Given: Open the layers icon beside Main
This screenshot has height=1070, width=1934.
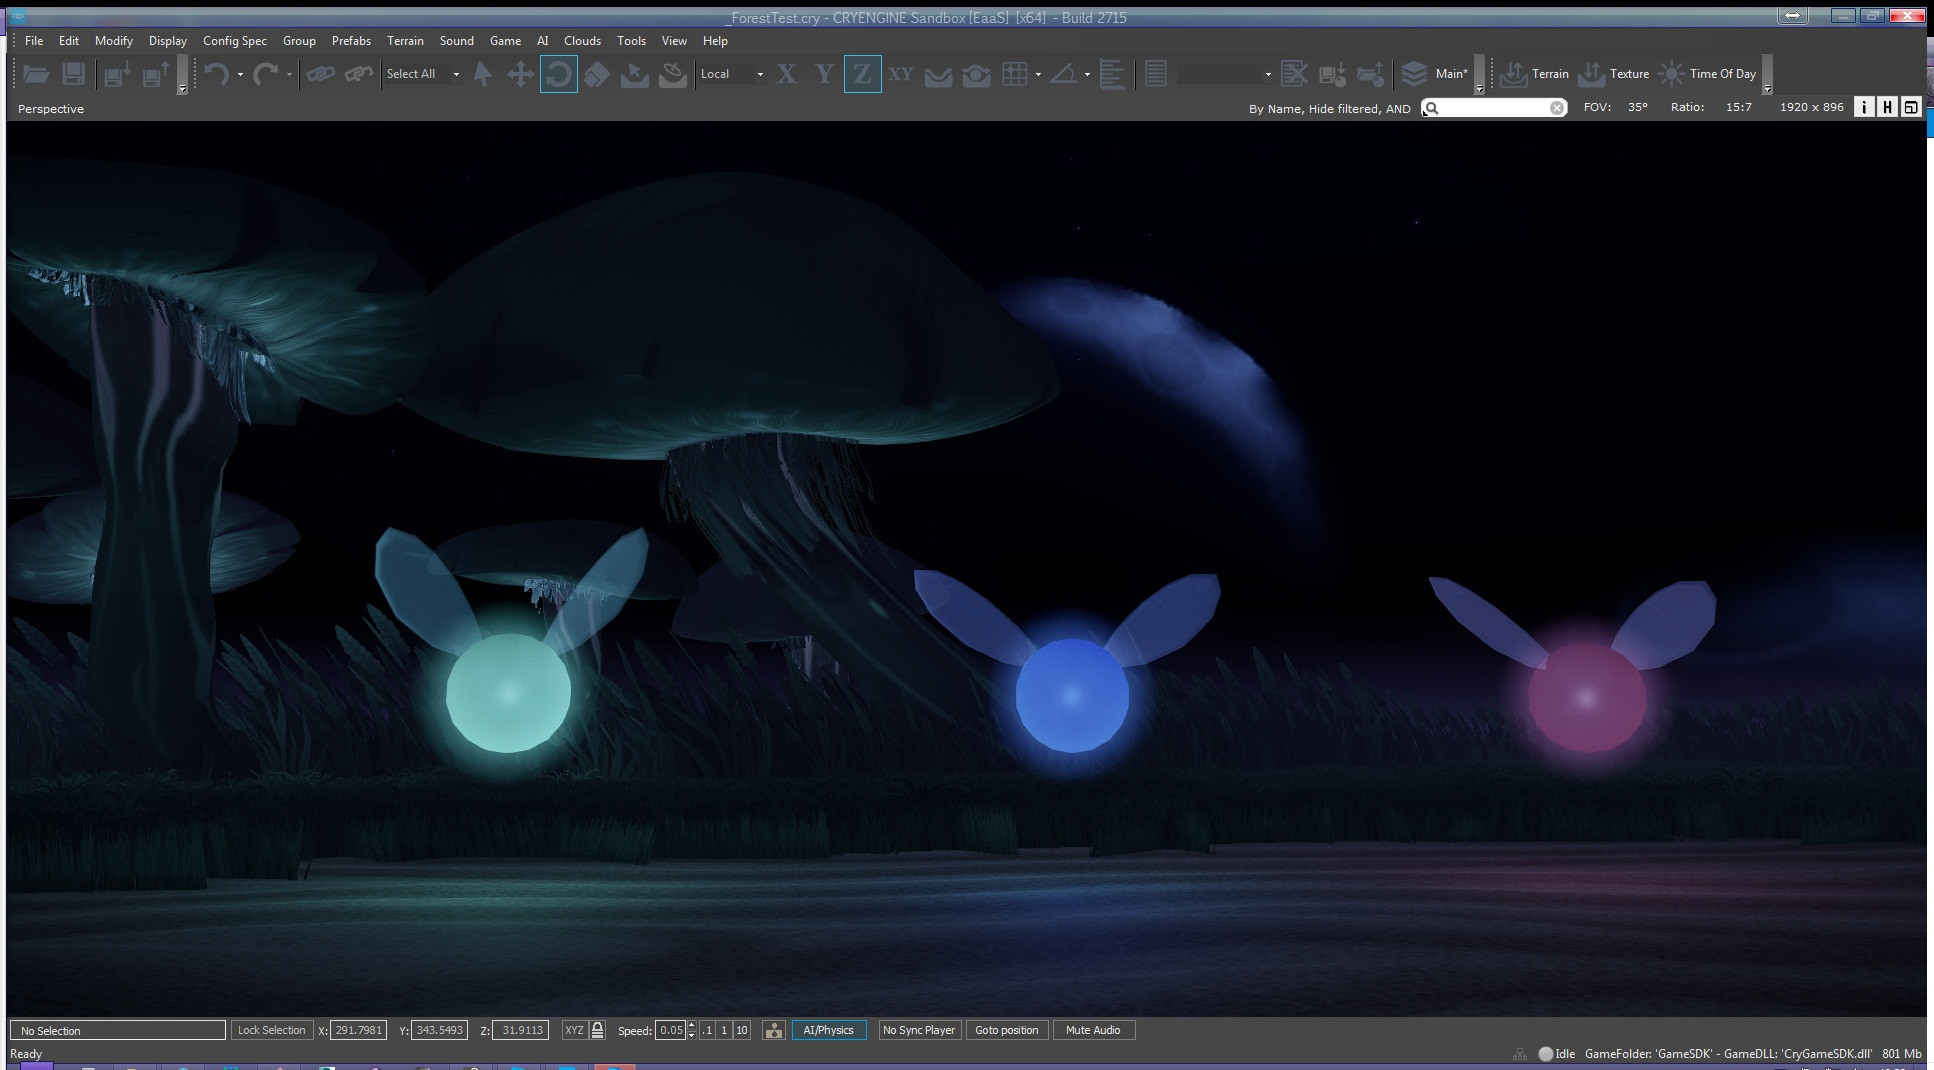Looking at the screenshot, I should tap(1414, 74).
